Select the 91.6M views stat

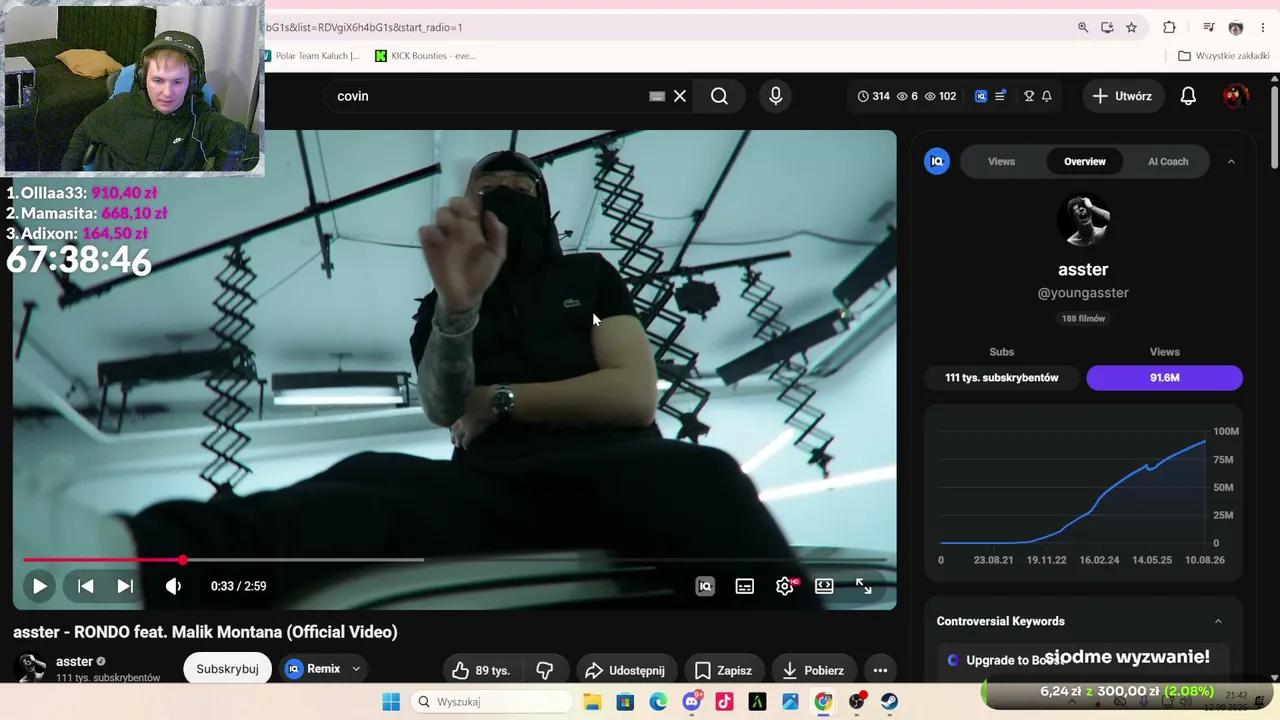(x=1165, y=378)
